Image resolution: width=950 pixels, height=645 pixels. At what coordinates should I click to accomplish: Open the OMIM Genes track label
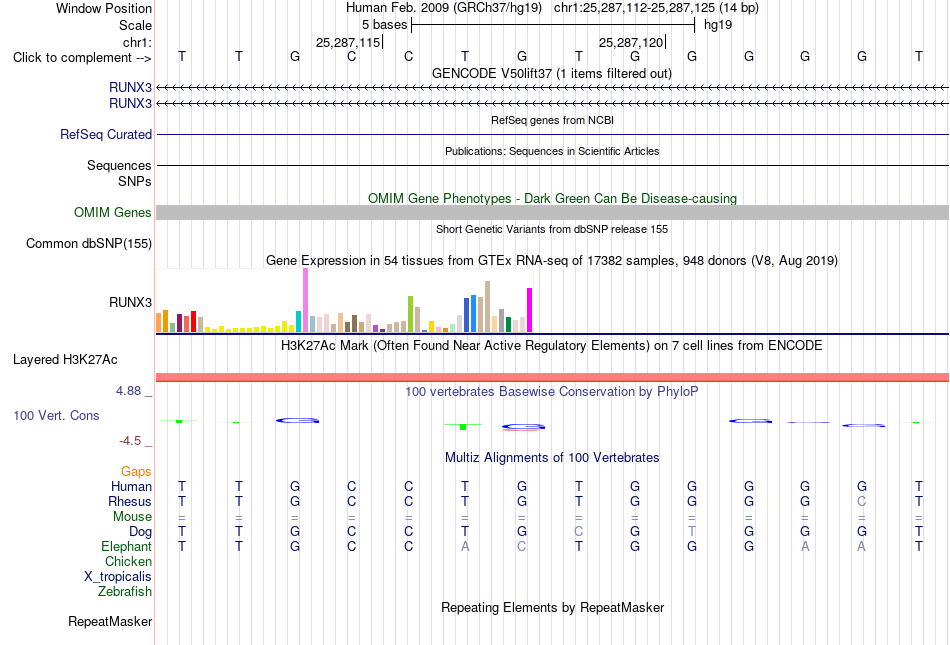point(113,213)
